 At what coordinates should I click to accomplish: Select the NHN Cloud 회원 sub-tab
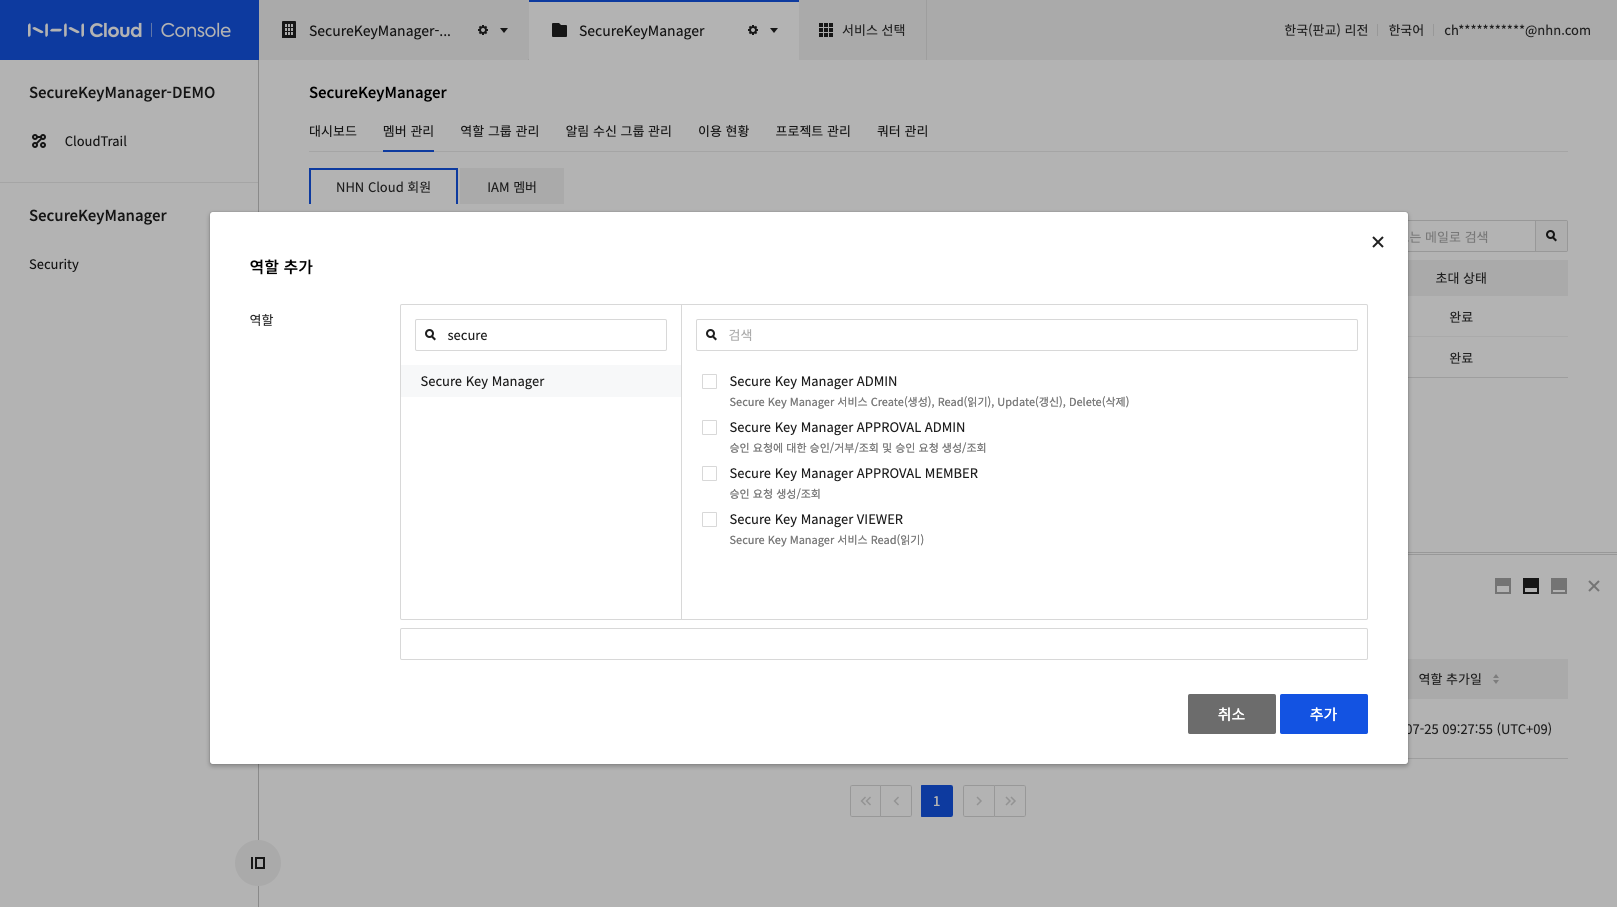pyautogui.click(x=383, y=187)
